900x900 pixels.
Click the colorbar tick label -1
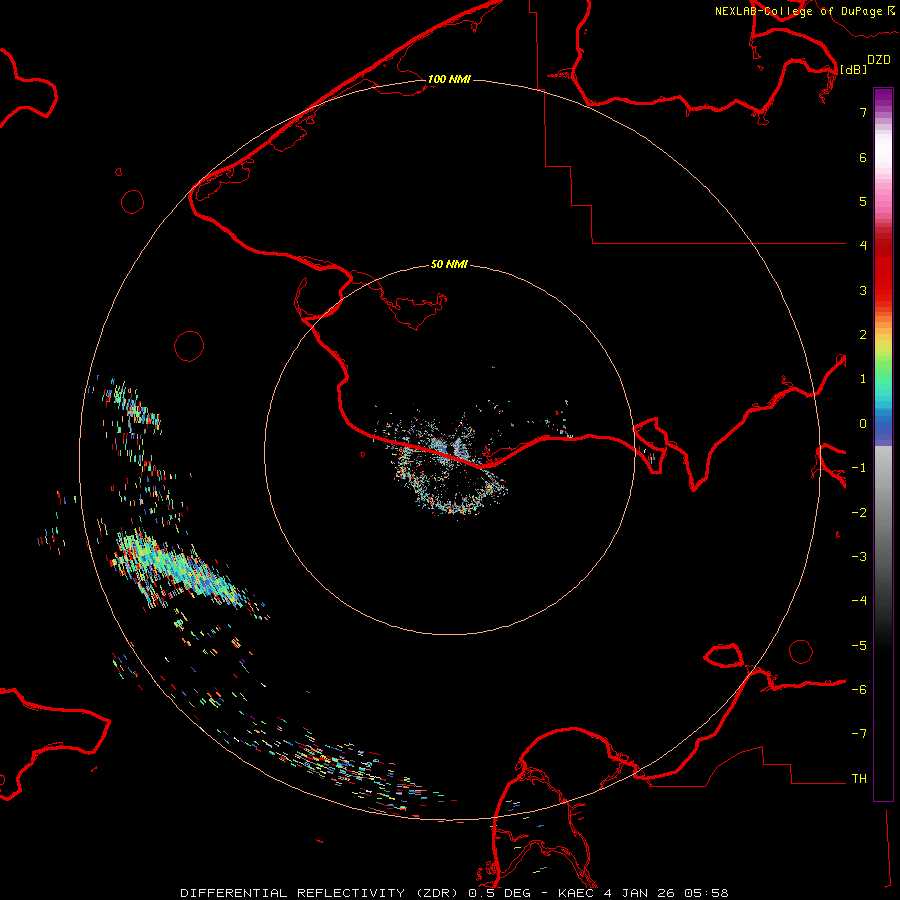(x=859, y=468)
